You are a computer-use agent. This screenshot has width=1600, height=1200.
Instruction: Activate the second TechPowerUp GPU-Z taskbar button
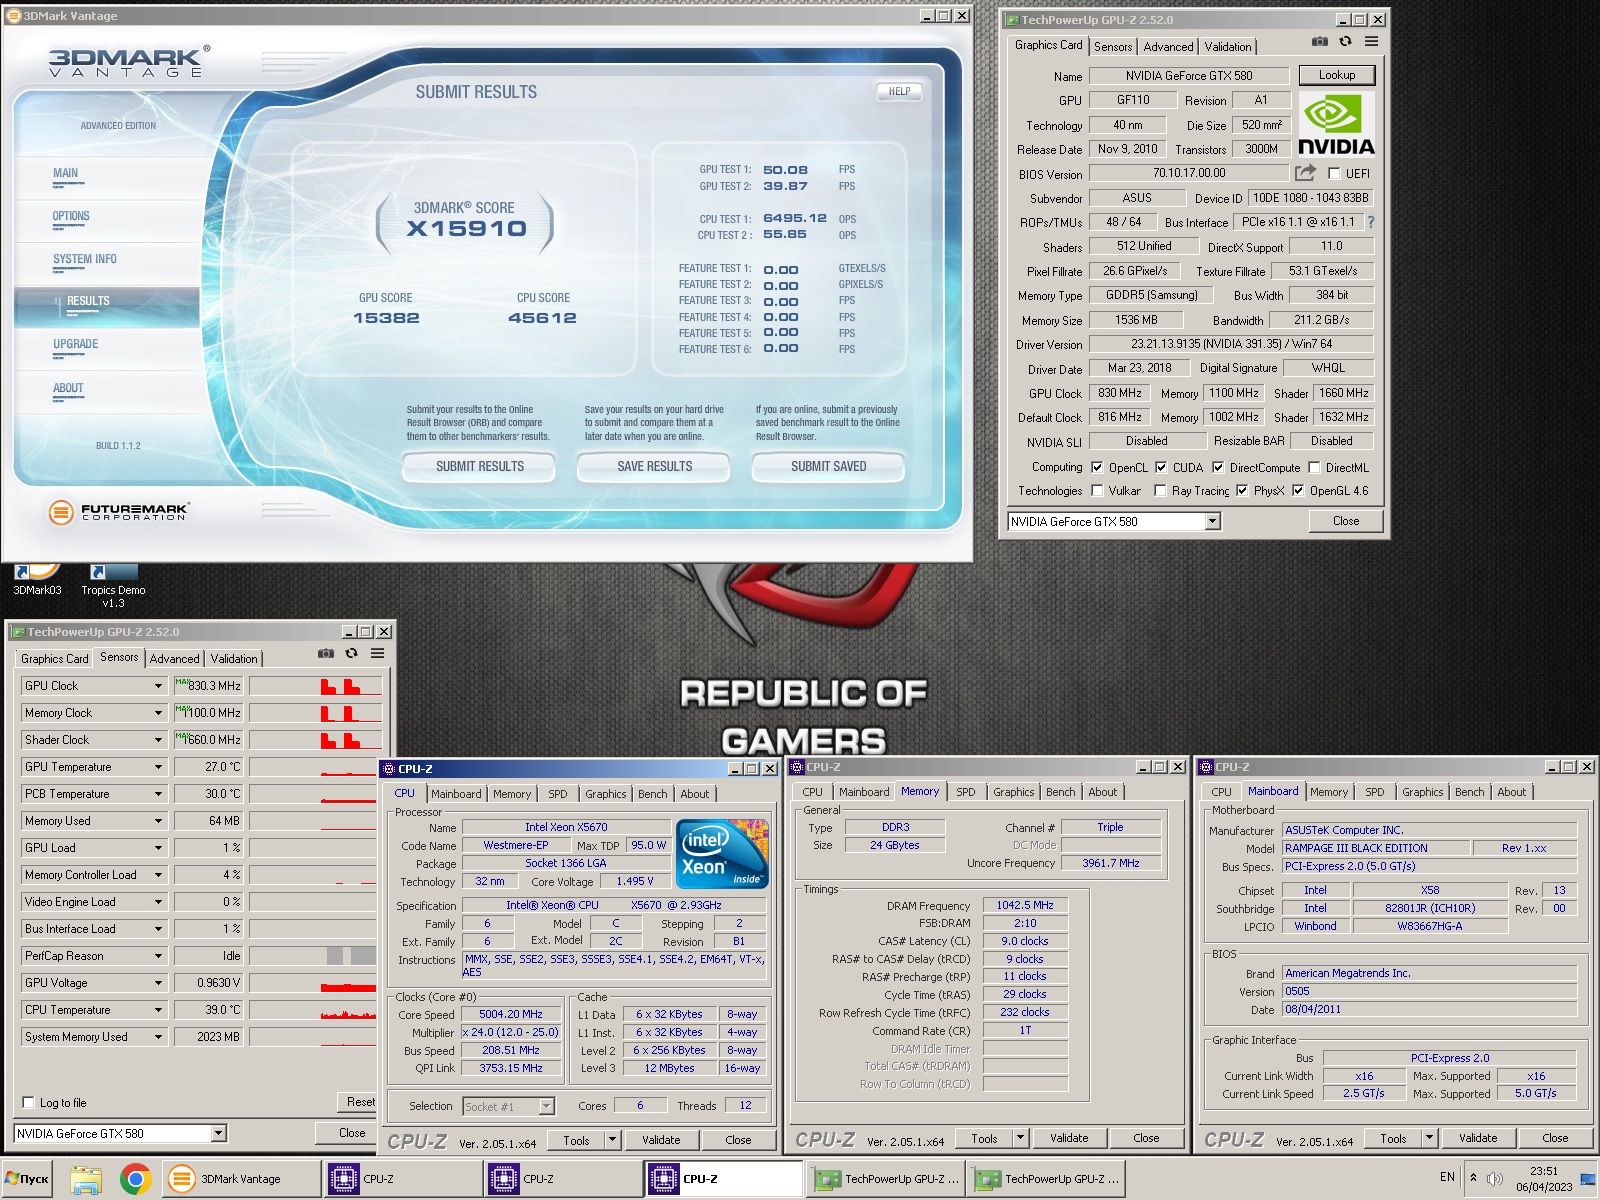1046,1179
